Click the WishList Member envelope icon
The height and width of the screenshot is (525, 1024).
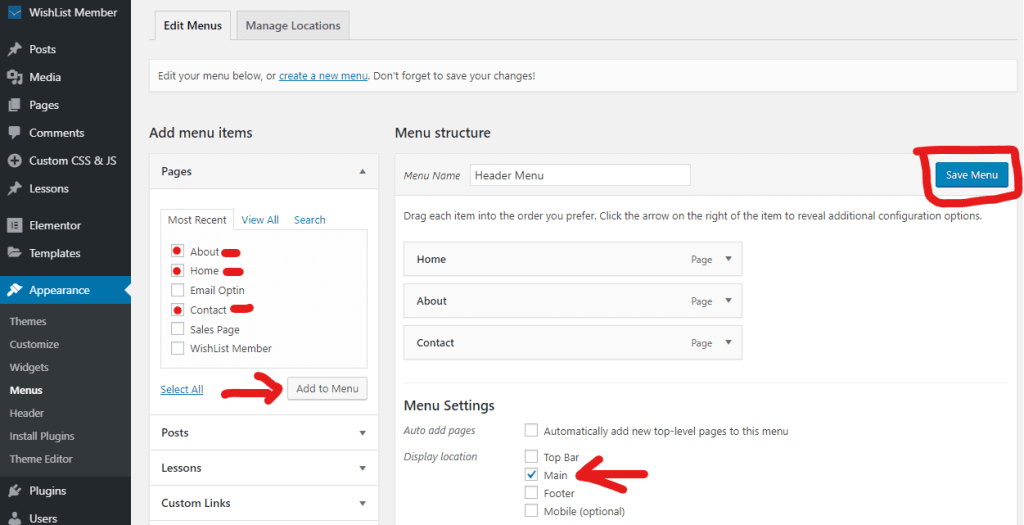pyautogui.click(x=14, y=12)
